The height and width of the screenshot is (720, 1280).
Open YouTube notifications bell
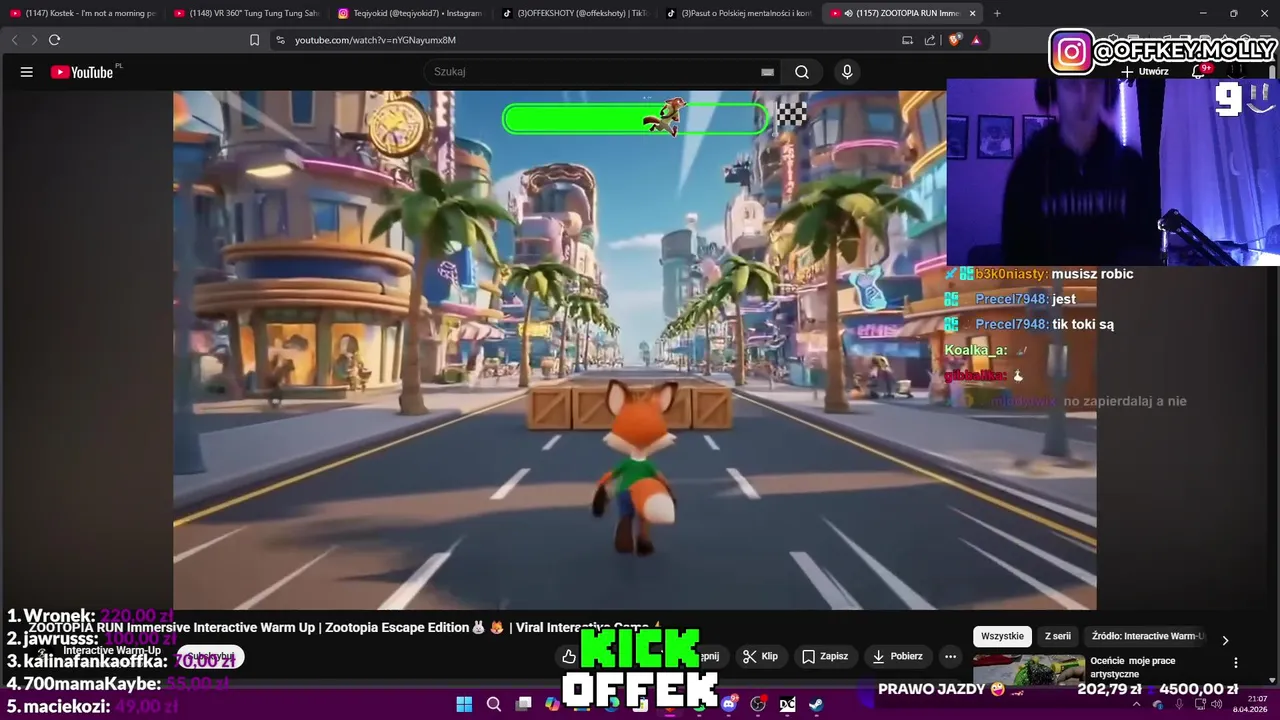1199,72
